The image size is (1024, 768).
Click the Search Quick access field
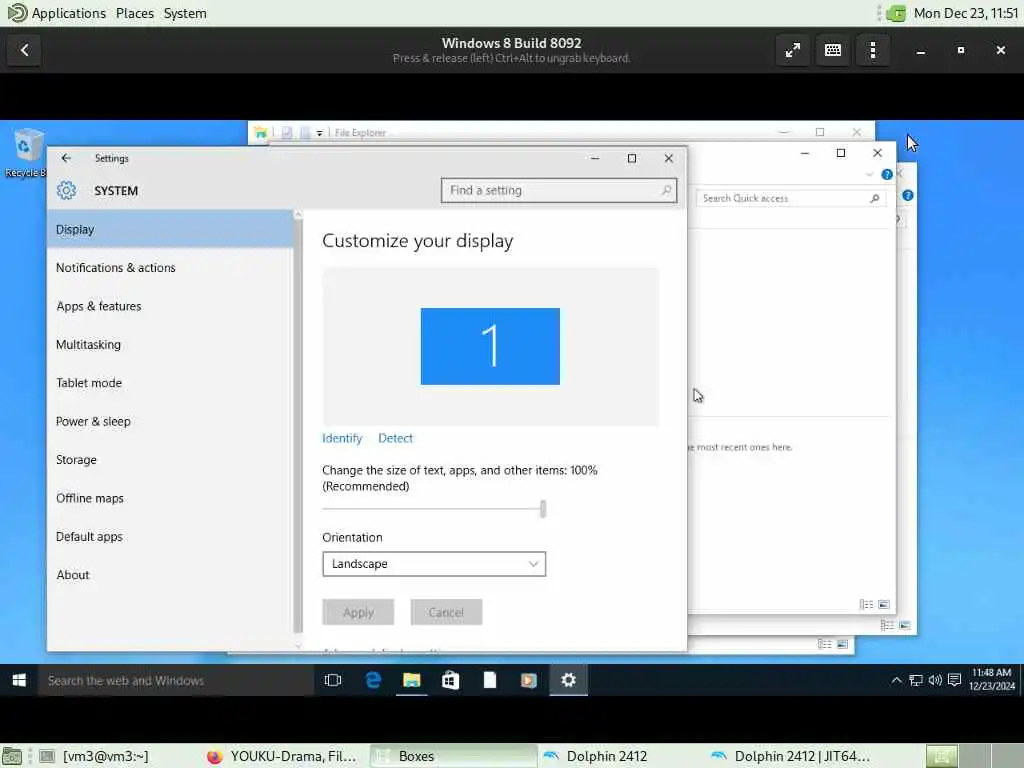coord(791,199)
